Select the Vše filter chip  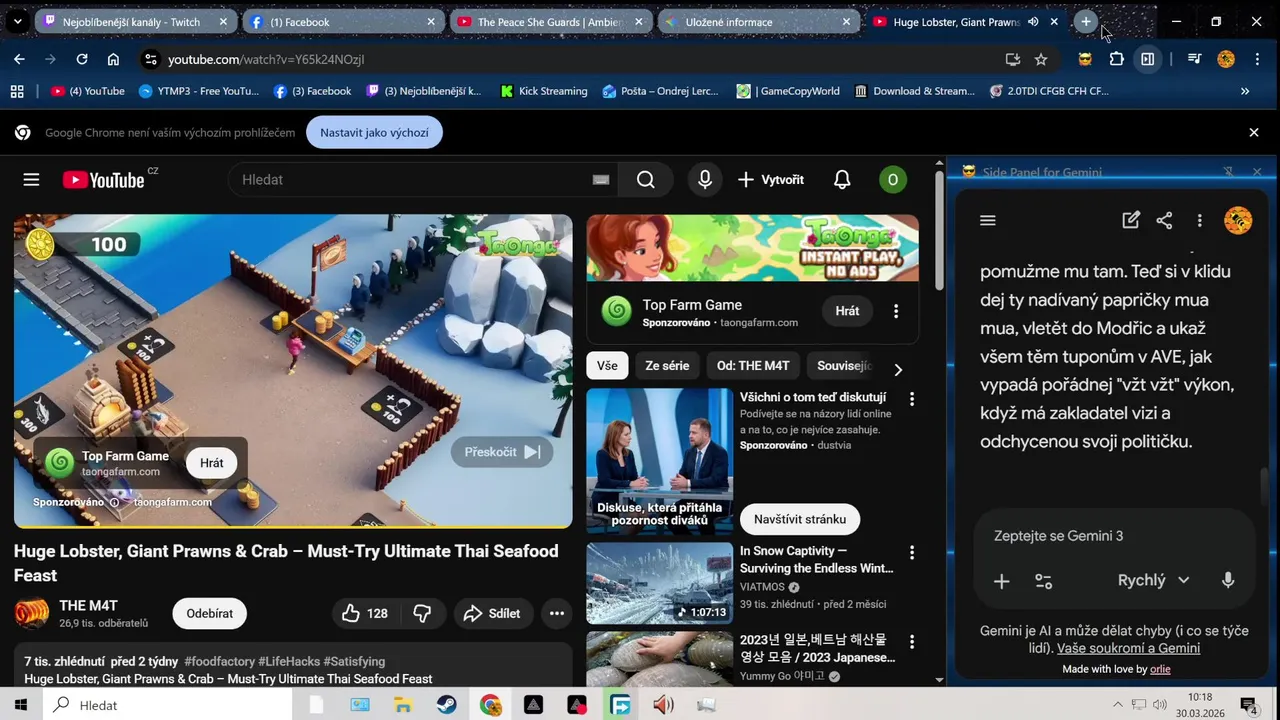608,366
